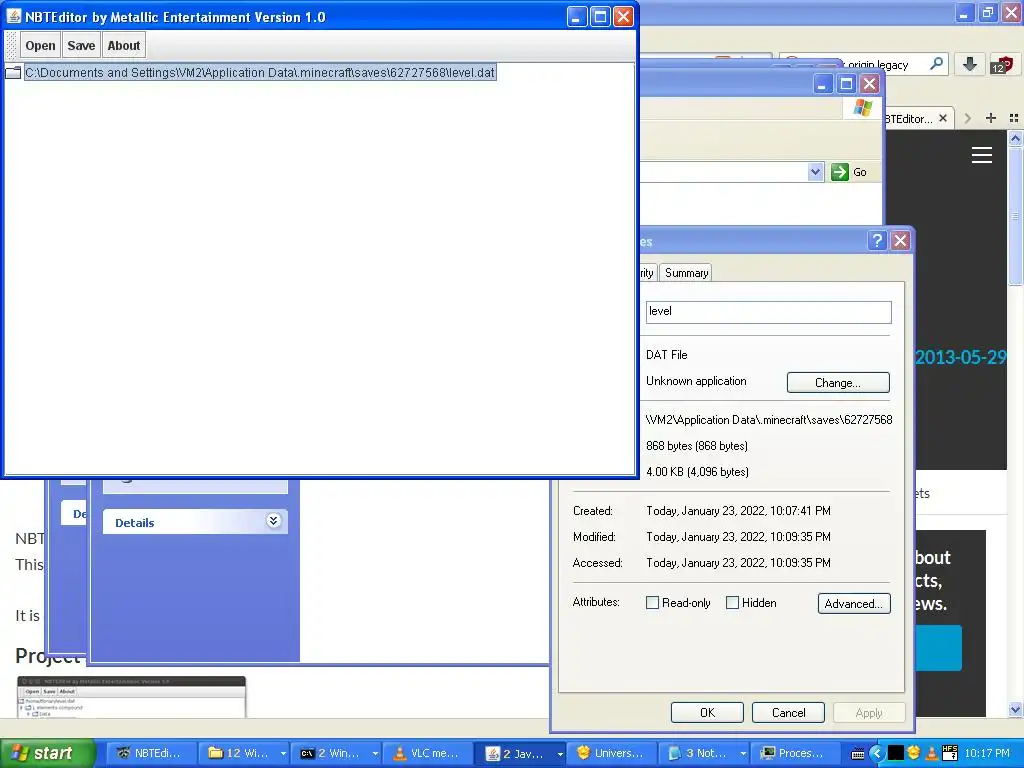Click the 12 Windows Explorer taskbar group

point(239,753)
